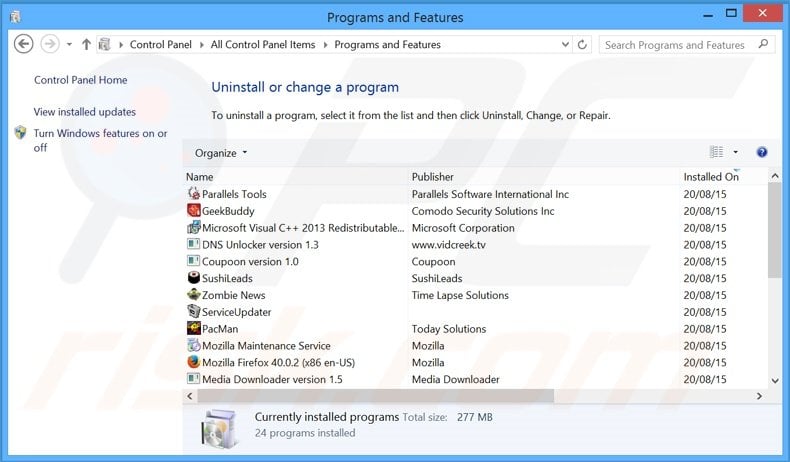
Task: Click the vertical scrollbar up arrow
Action: click(x=775, y=176)
